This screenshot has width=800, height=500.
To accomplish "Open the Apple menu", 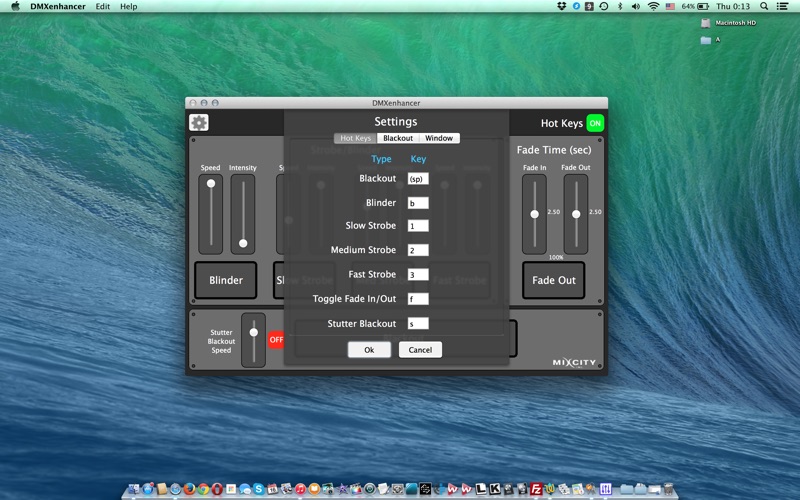I will (15, 6).
